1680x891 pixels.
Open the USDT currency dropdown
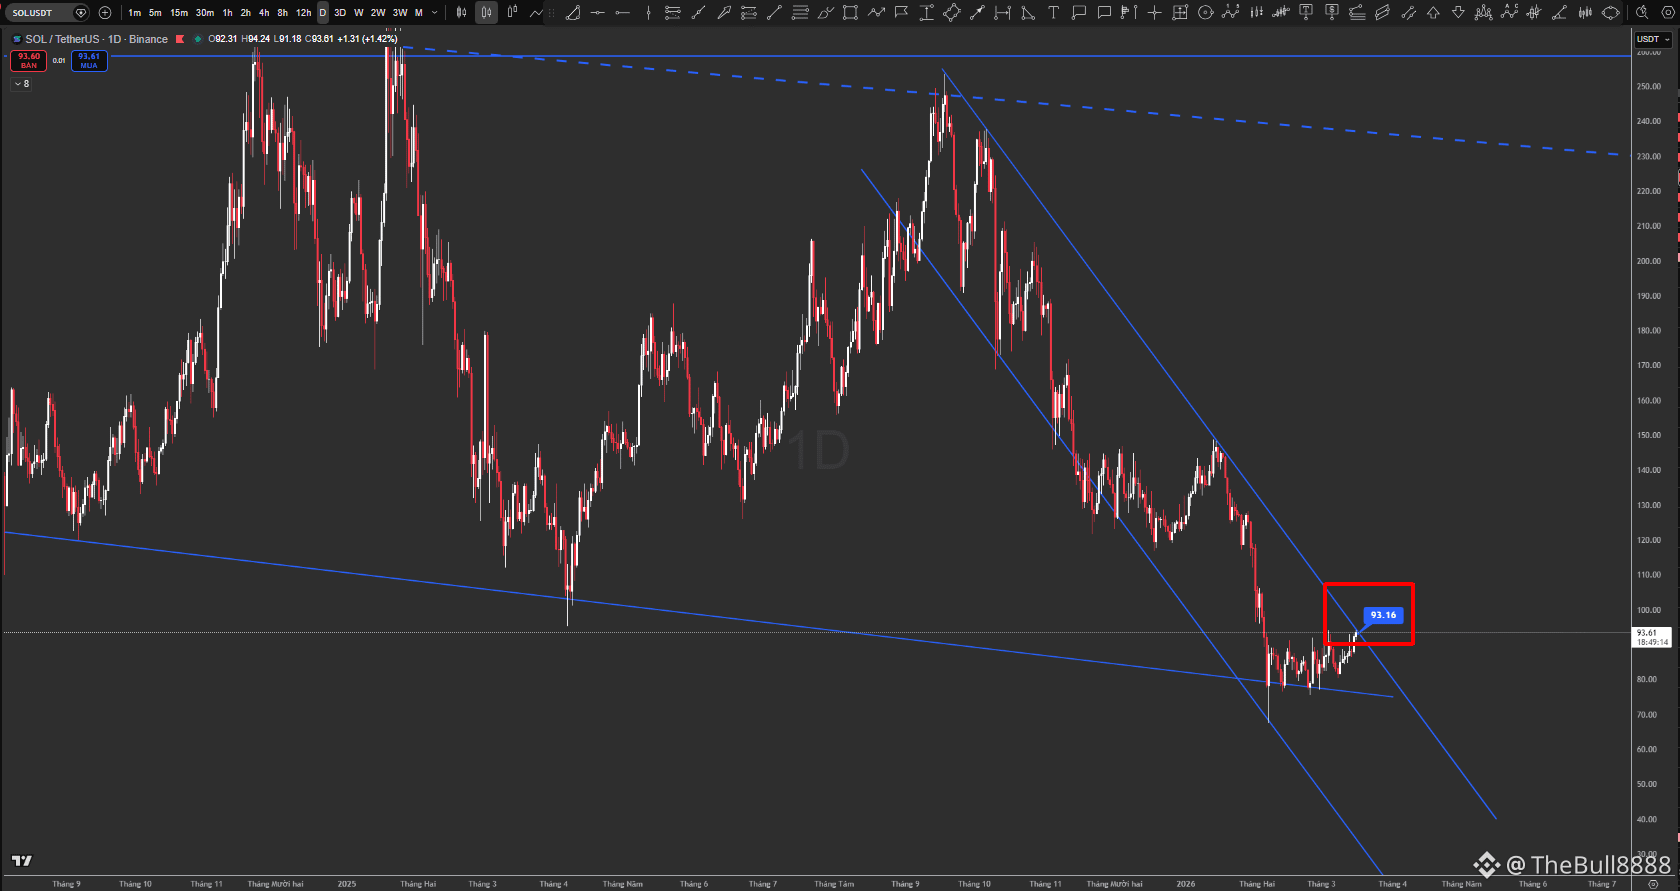(1653, 39)
